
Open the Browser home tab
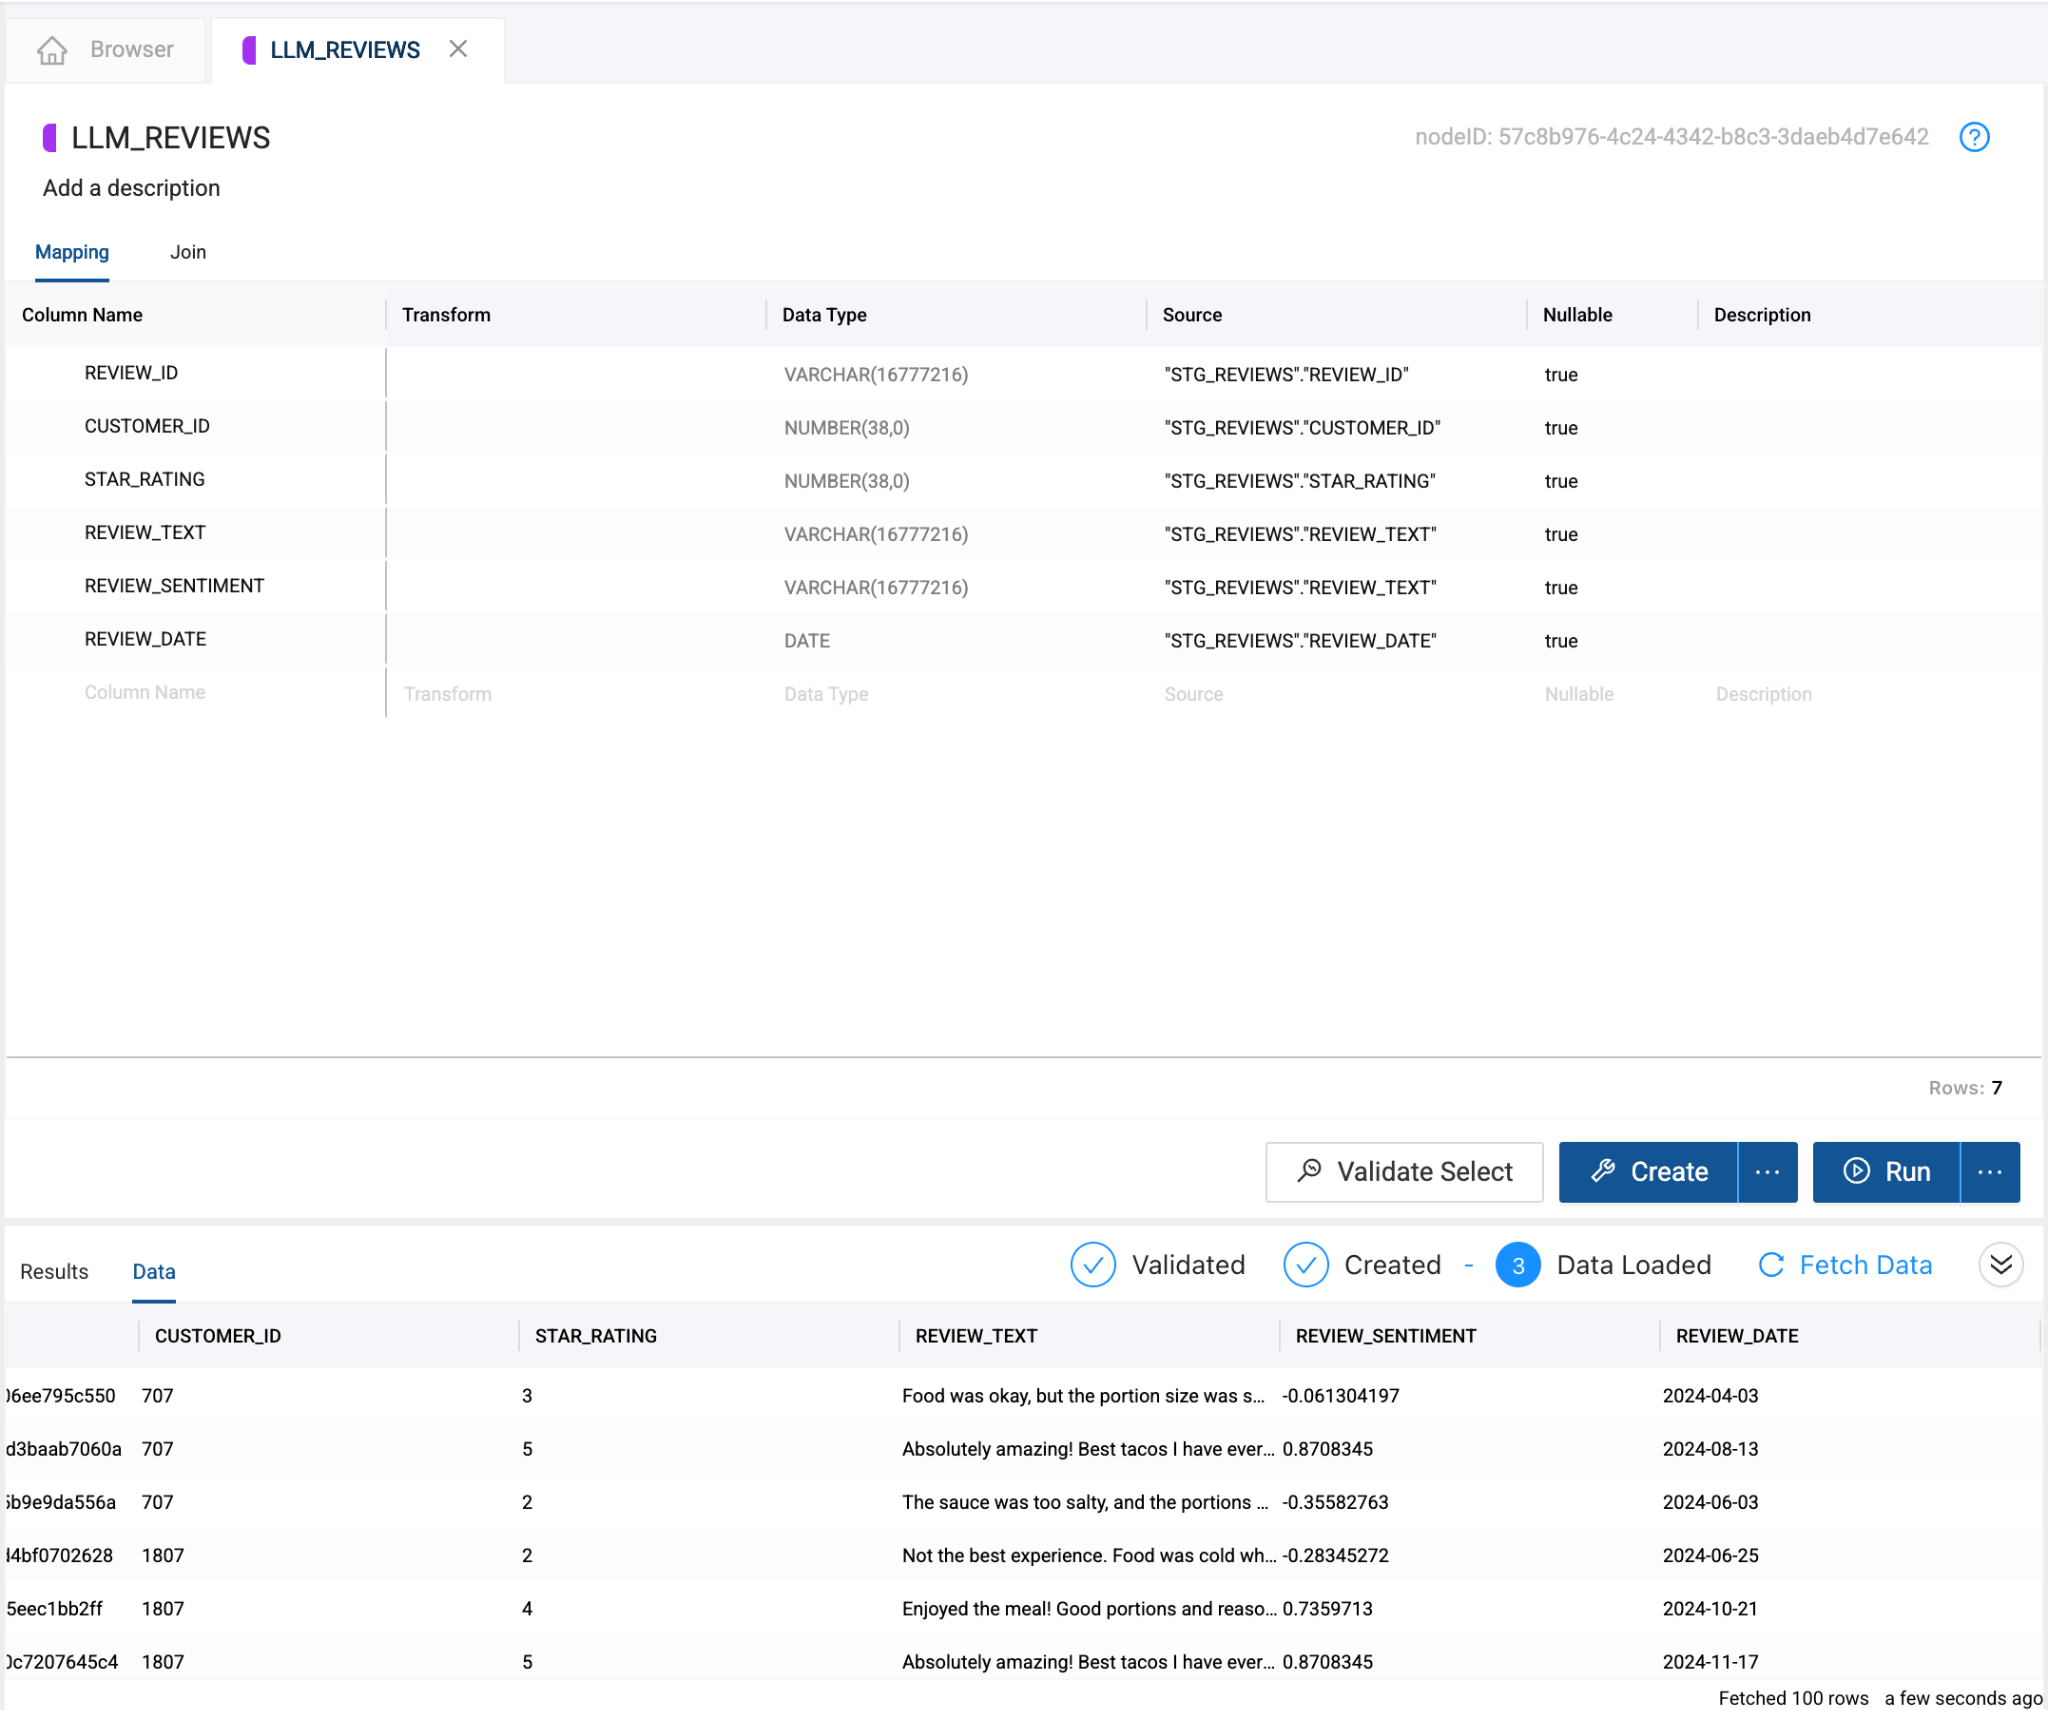(x=106, y=49)
